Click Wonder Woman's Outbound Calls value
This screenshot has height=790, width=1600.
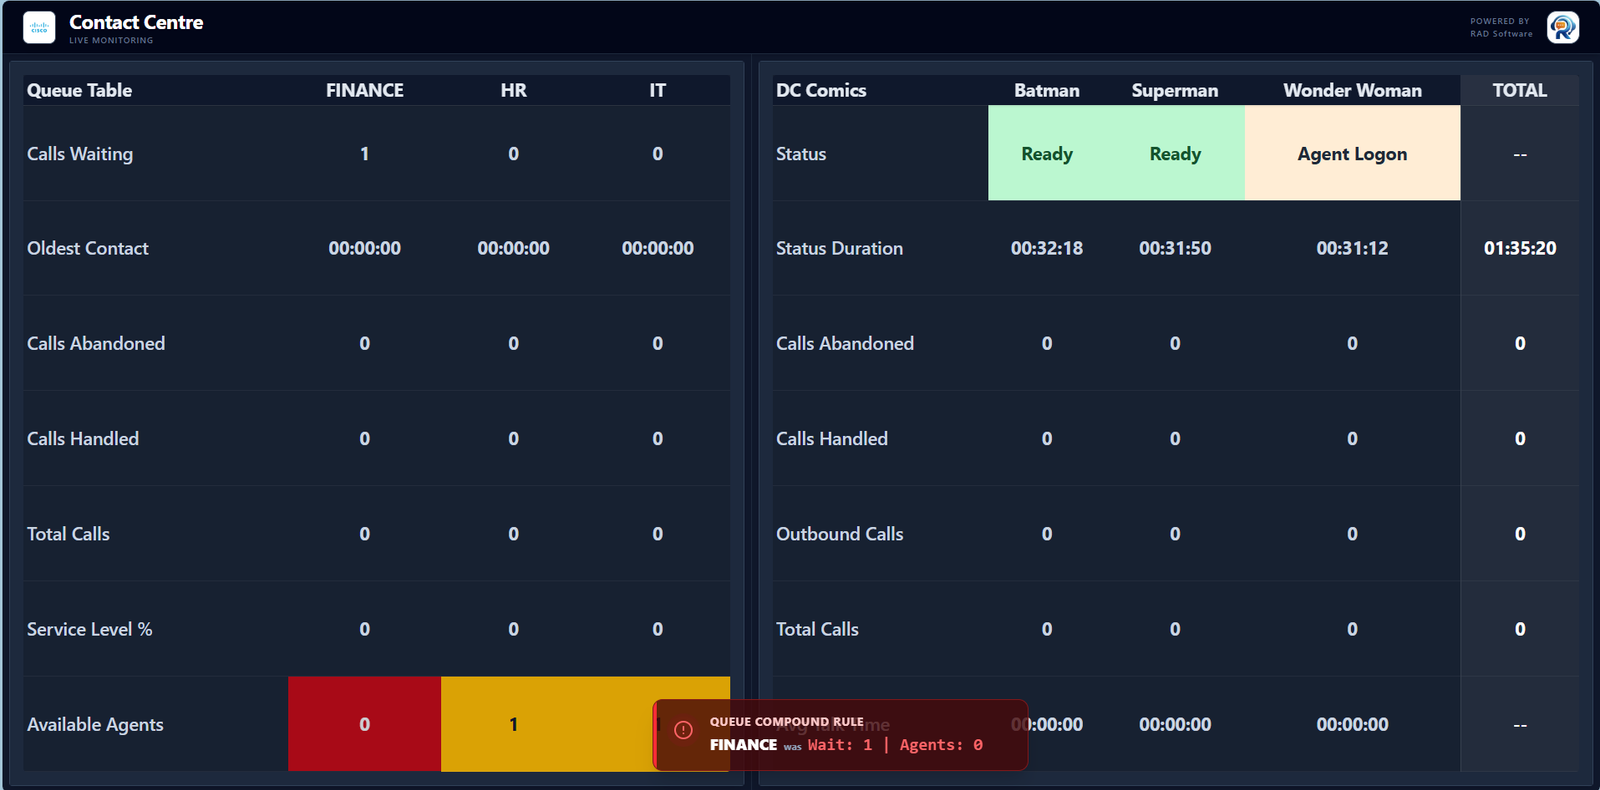[1352, 534]
